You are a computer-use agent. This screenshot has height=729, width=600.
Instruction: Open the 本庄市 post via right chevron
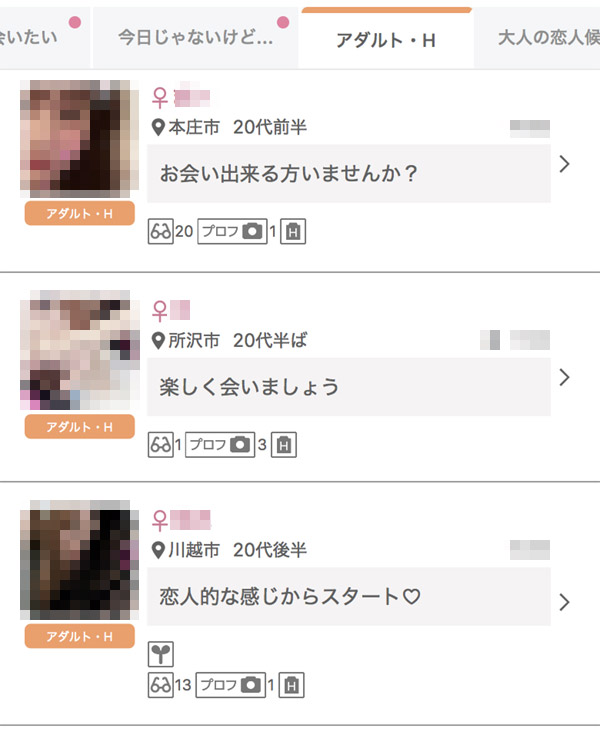(x=564, y=164)
